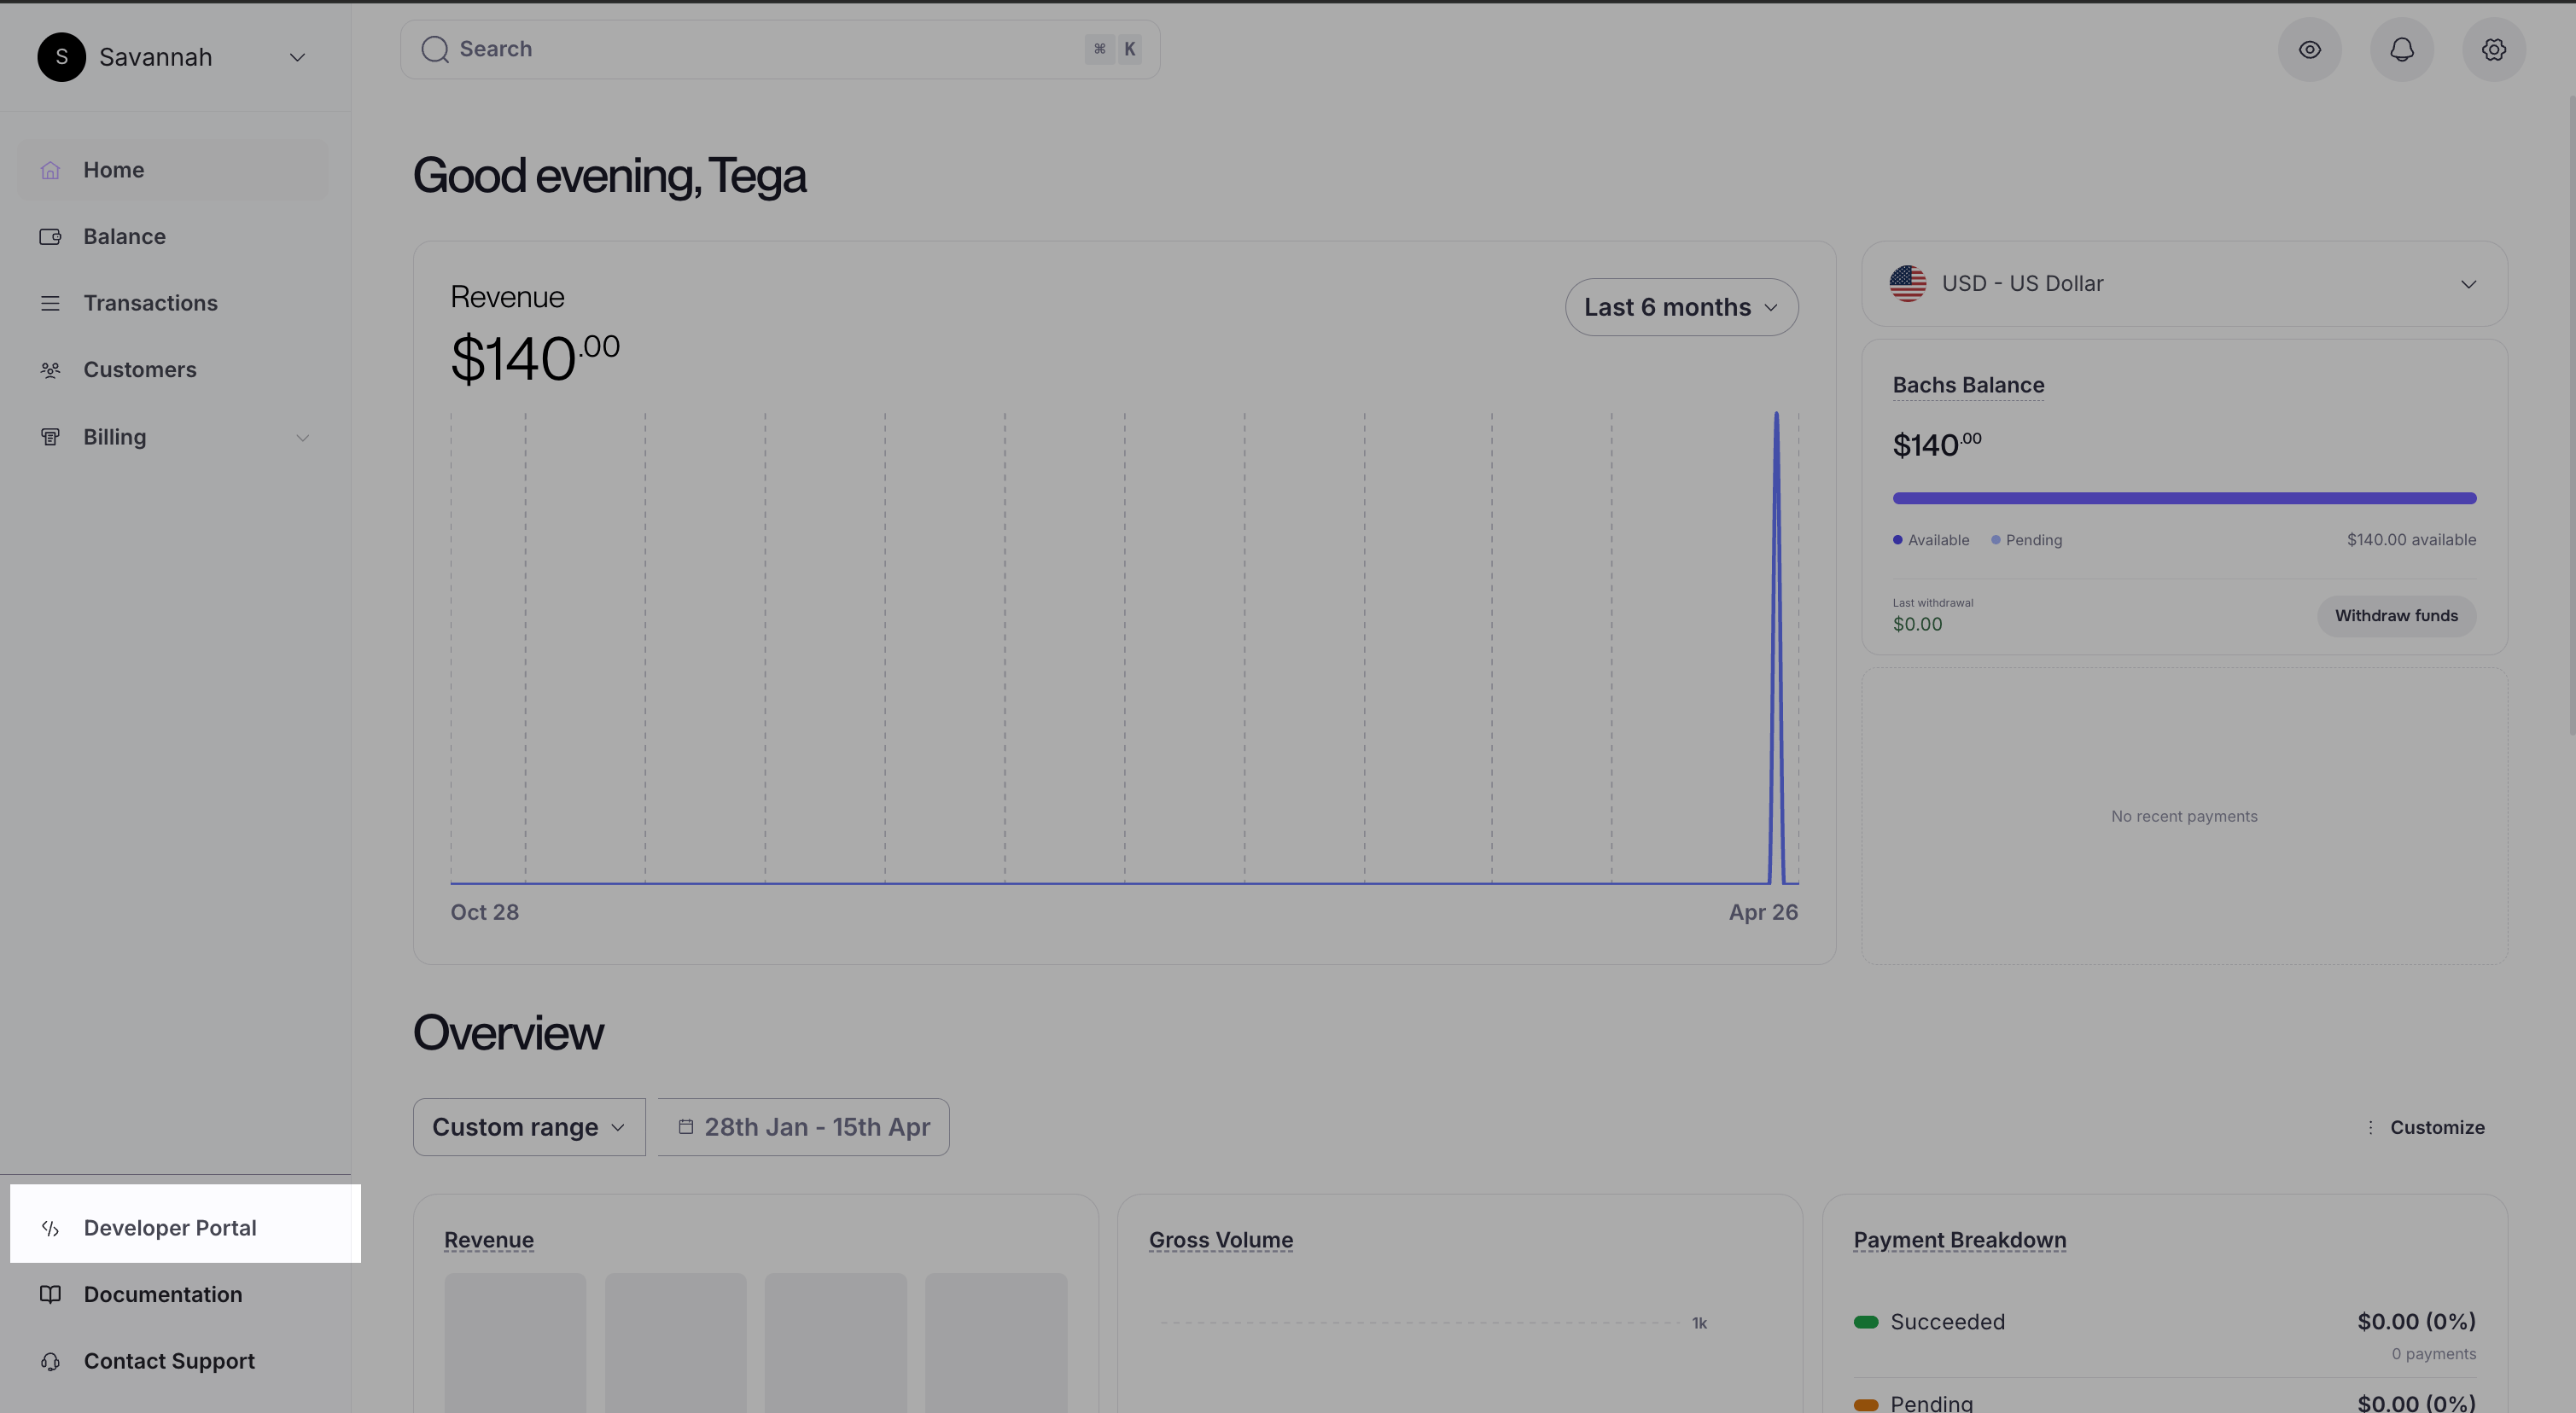Click the 'Succeeded' row label
This screenshot has width=2576, height=1413.
[1947, 1322]
